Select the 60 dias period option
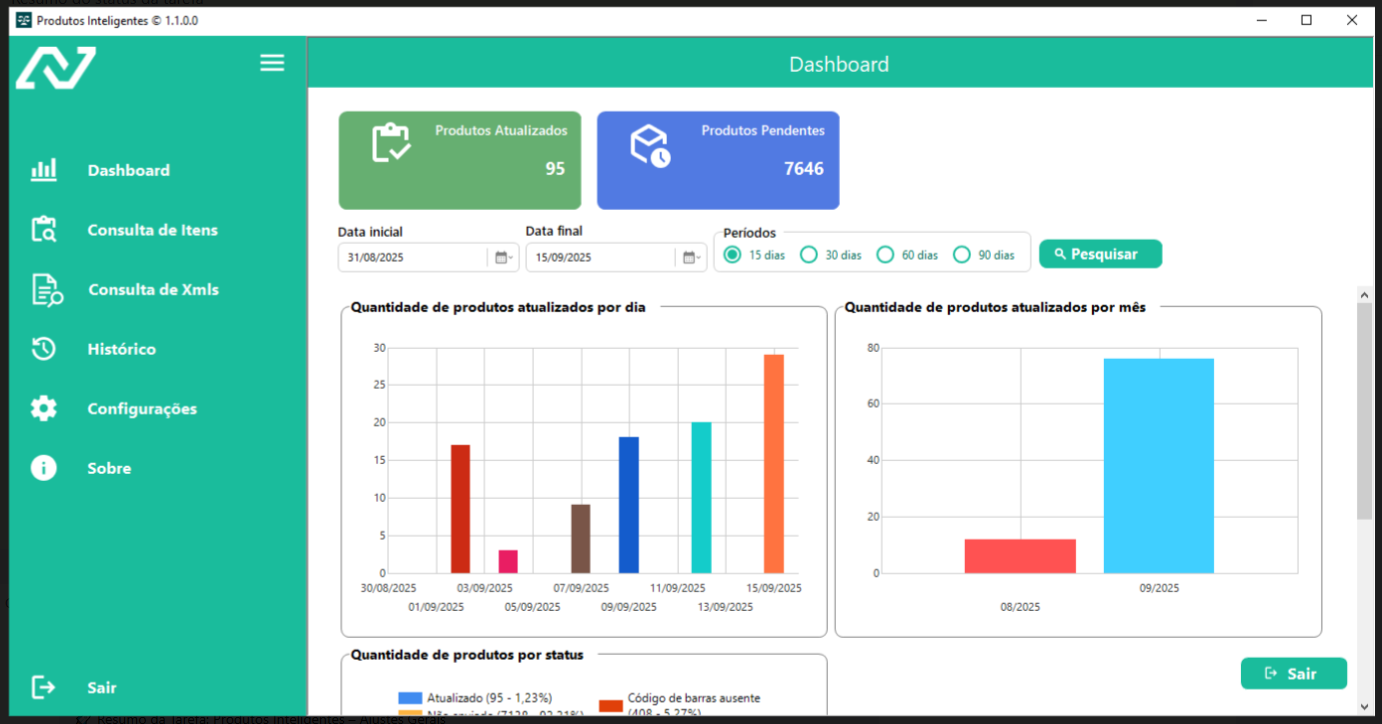This screenshot has height=724, width=1382. (x=885, y=255)
